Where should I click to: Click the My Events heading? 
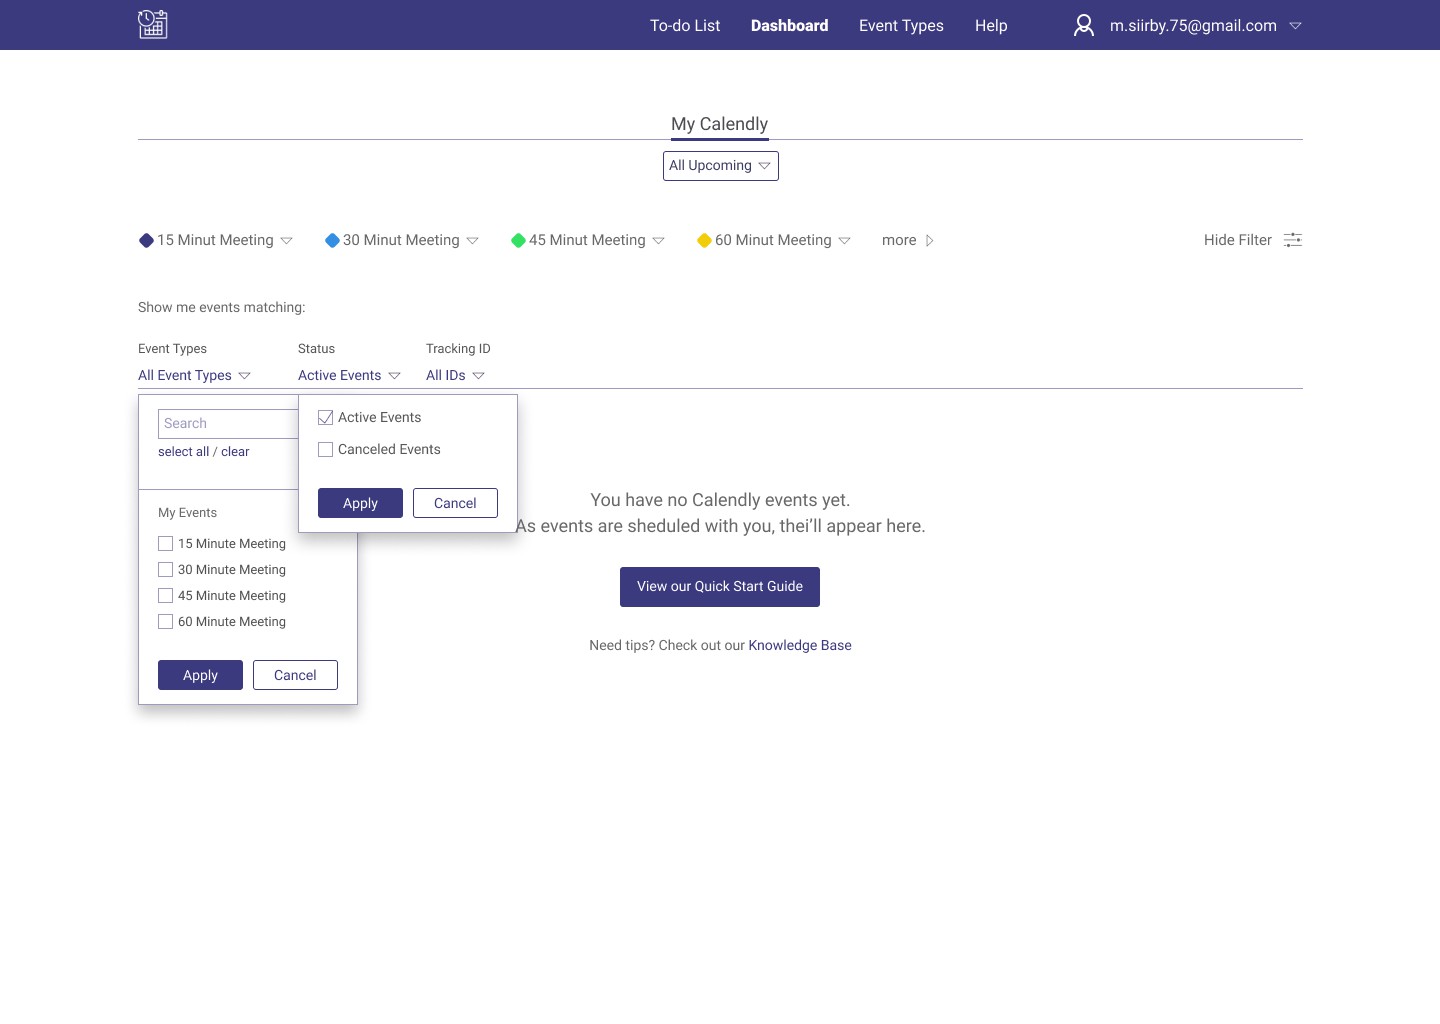[x=187, y=513]
